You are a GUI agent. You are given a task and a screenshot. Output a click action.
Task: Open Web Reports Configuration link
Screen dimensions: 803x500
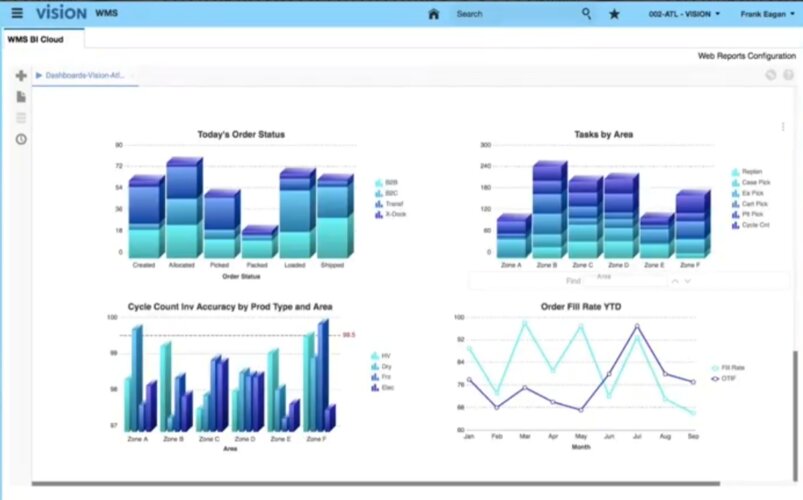tap(747, 56)
